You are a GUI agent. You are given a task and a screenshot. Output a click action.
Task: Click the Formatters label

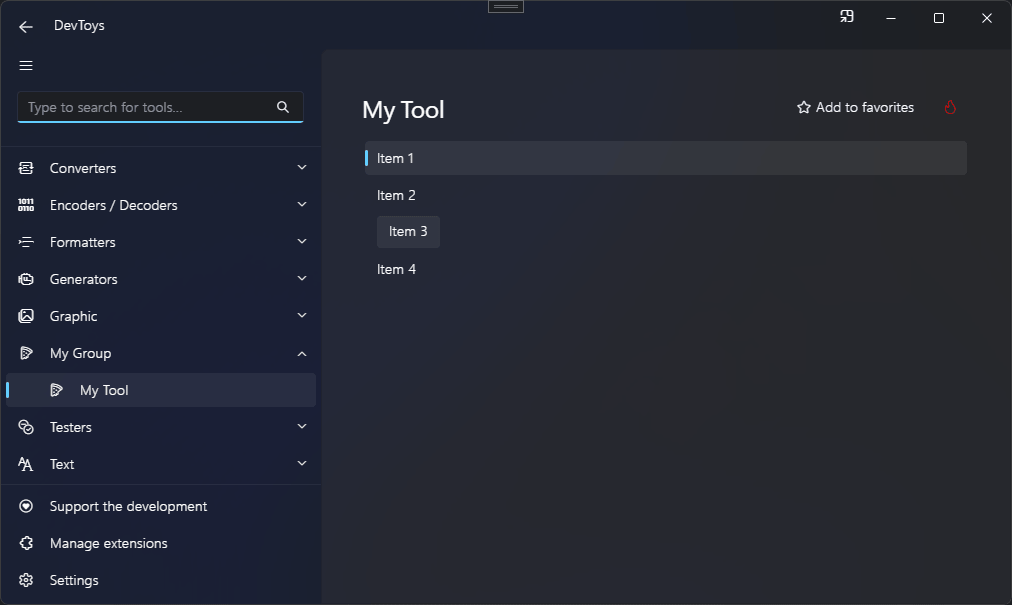83,242
